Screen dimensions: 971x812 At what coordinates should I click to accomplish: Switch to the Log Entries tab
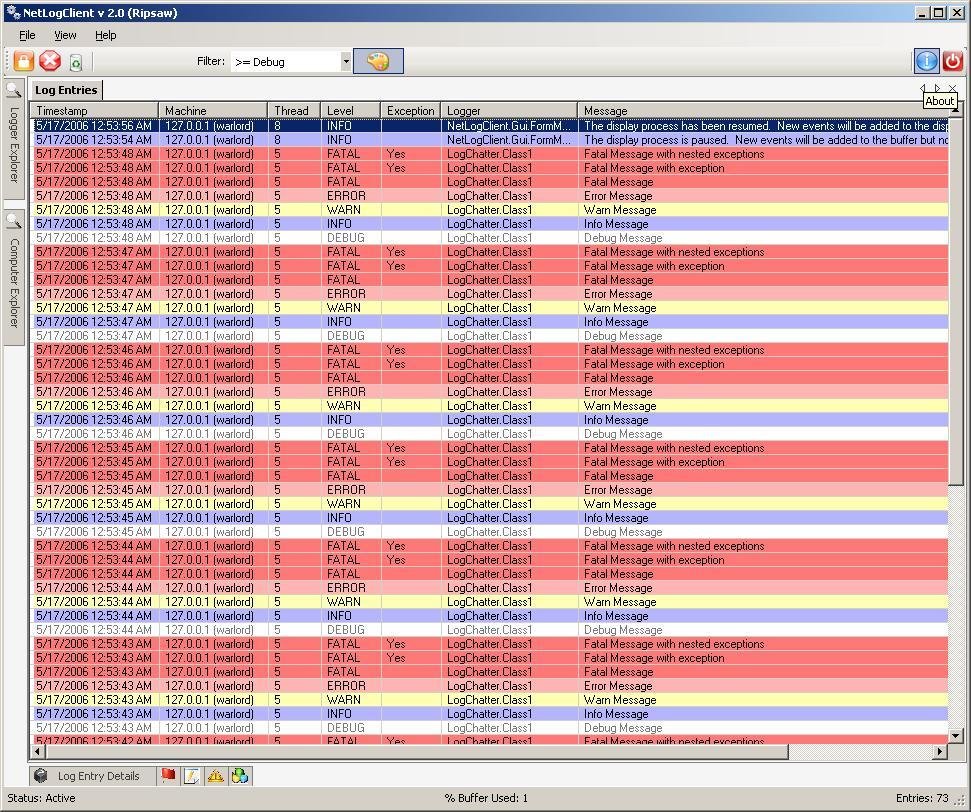click(x=66, y=89)
